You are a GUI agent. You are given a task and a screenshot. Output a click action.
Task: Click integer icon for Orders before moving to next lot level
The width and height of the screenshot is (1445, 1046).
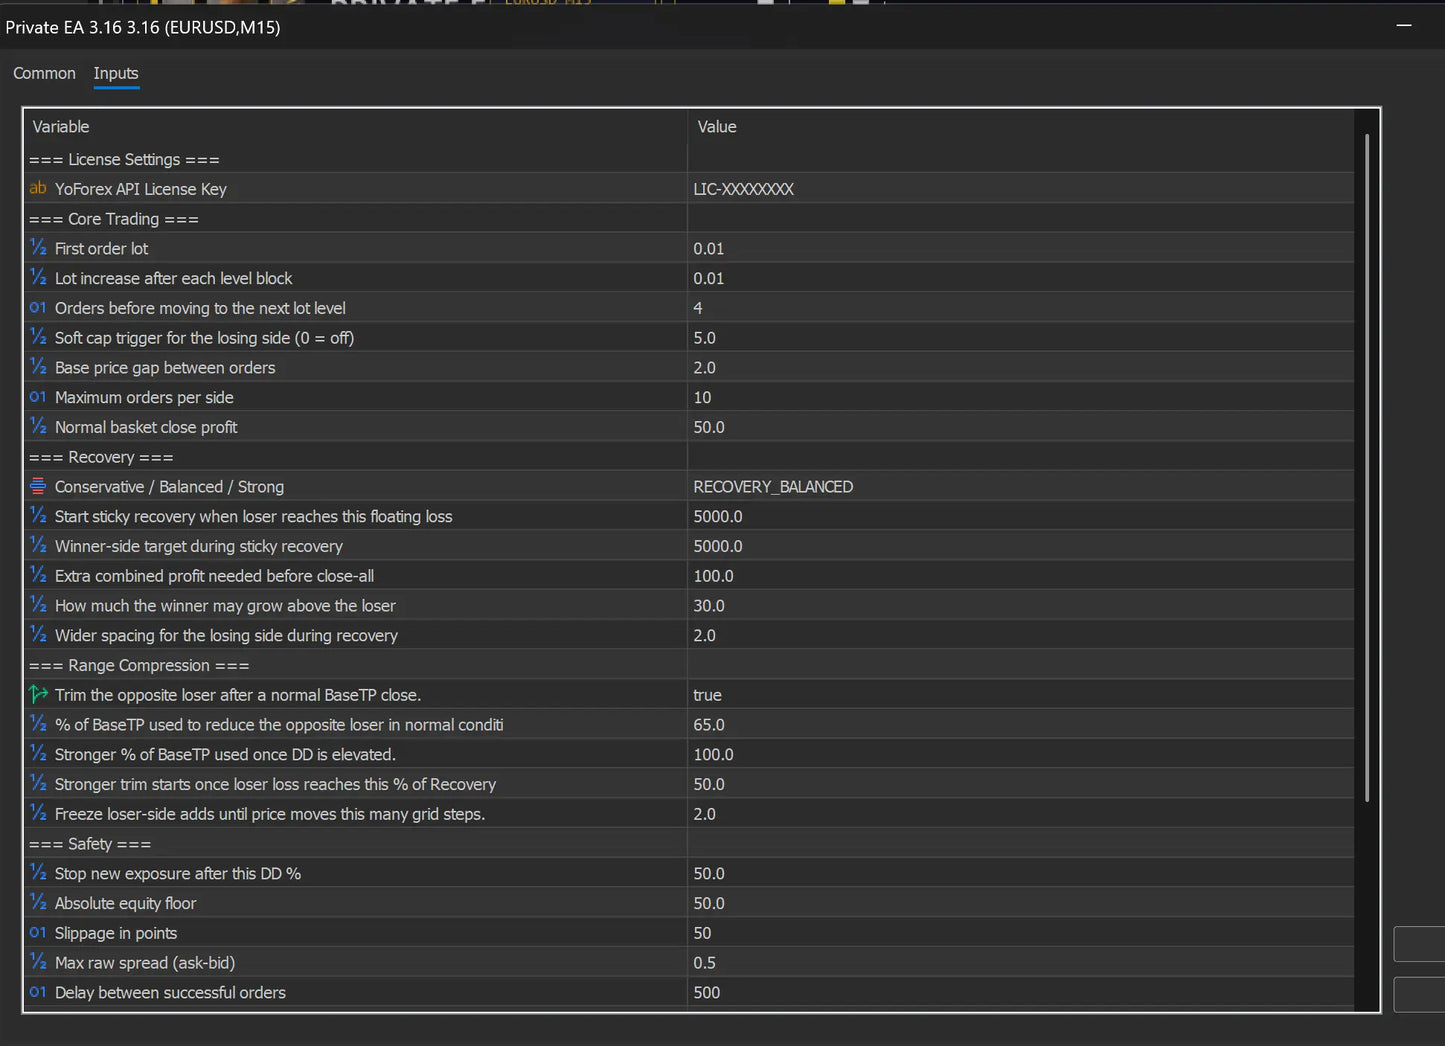pyautogui.click(x=38, y=308)
